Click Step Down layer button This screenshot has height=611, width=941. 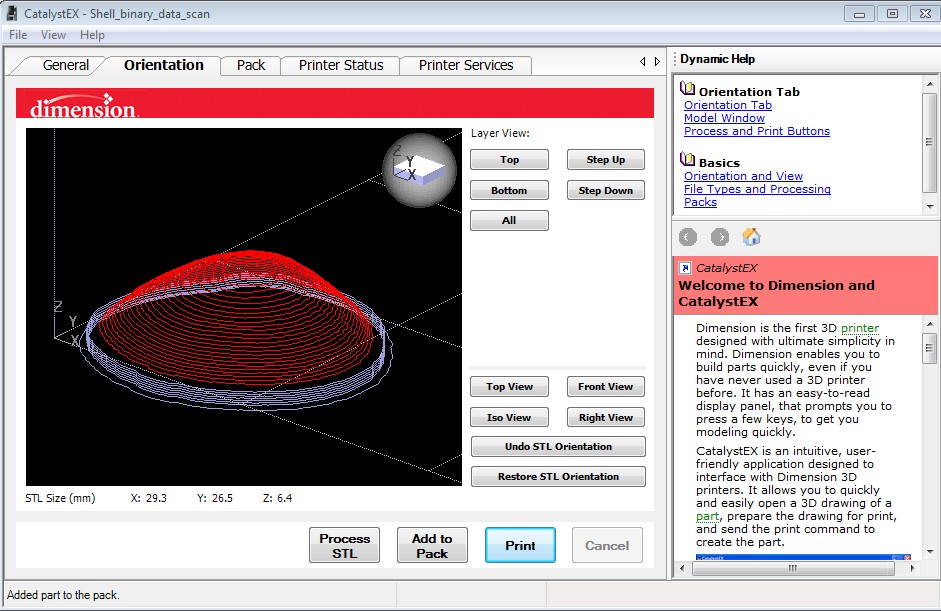coord(606,190)
